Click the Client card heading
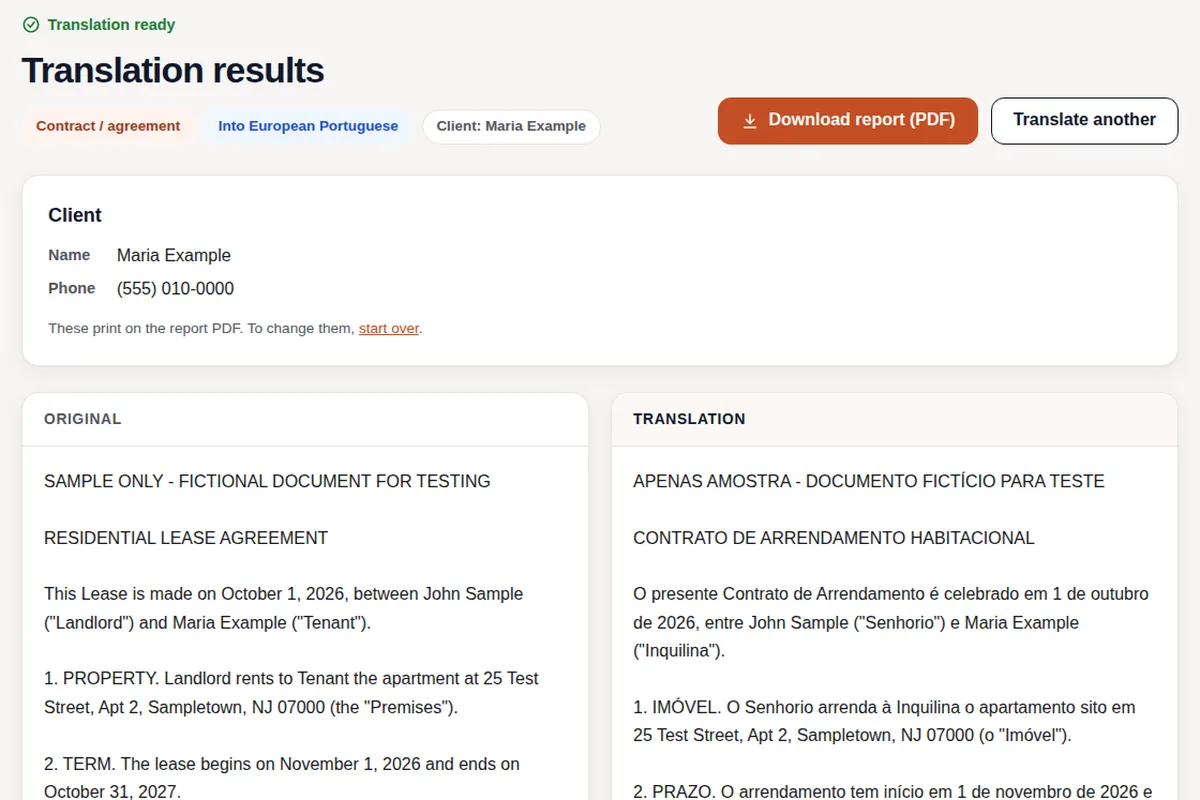Screen dimensions: 1200x800 (x=75, y=215)
